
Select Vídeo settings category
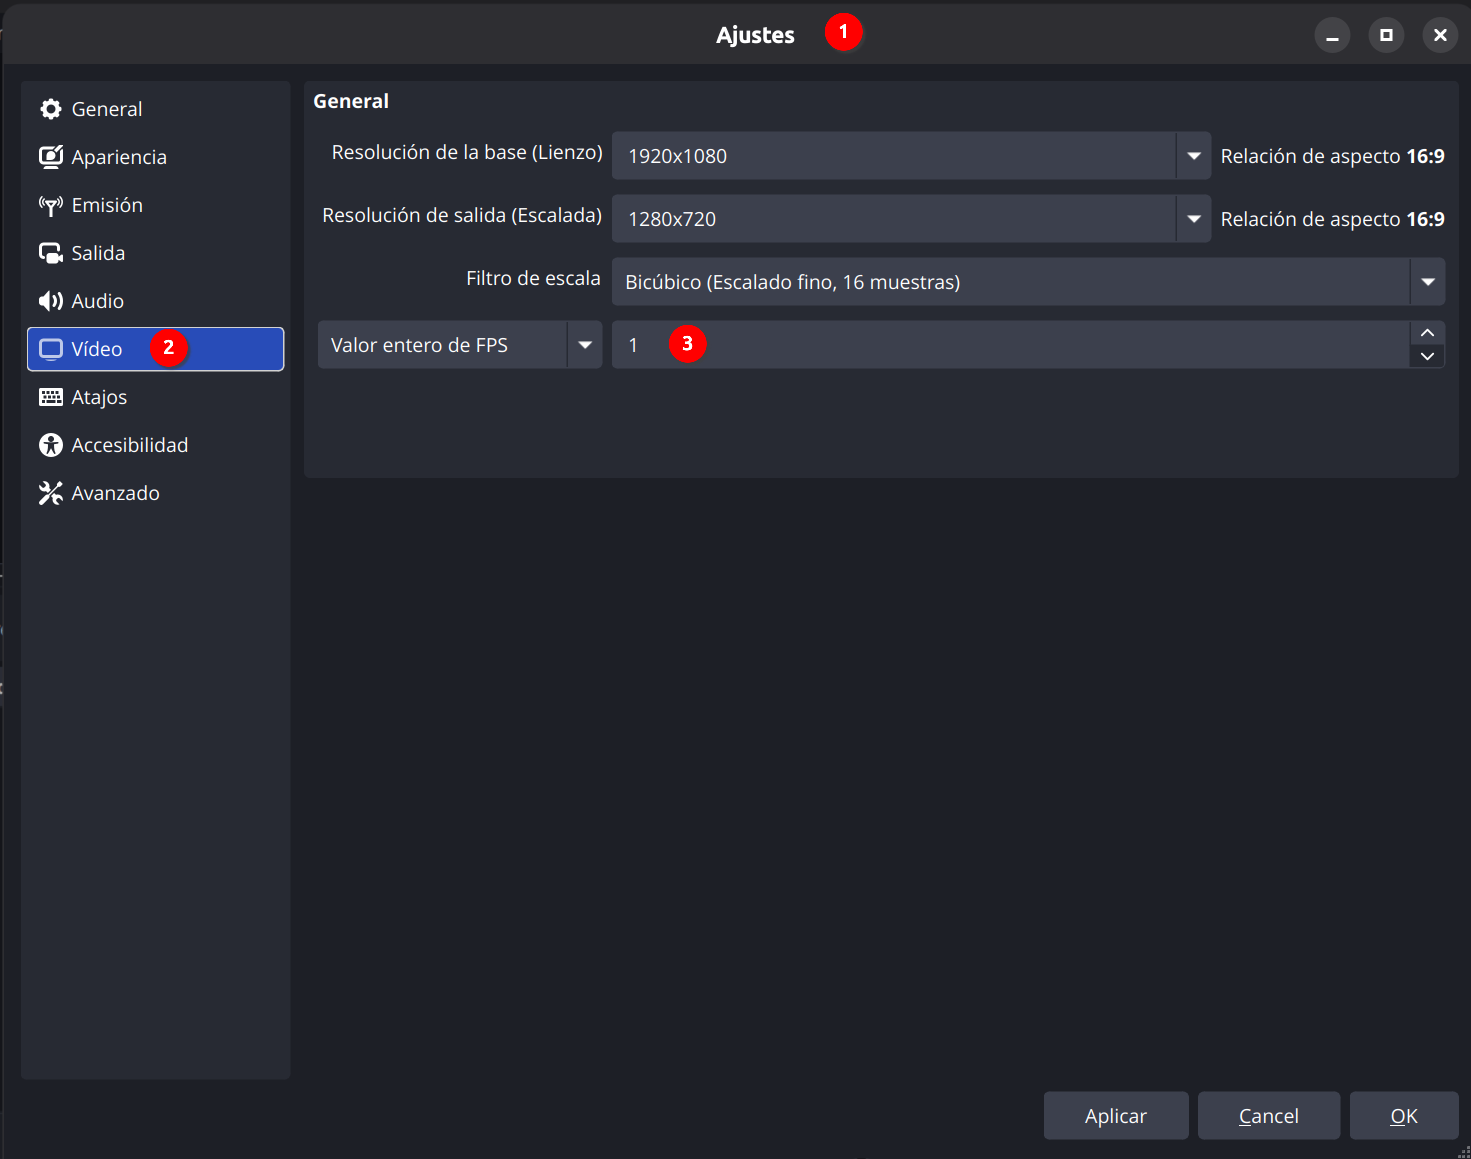pyautogui.click(x=156, y=349)
